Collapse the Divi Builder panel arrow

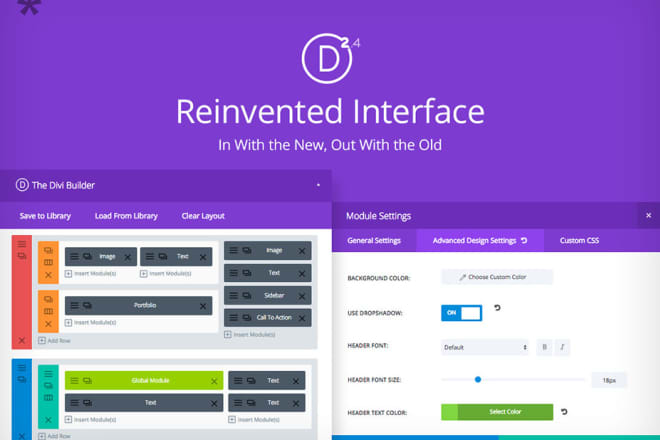[x=318, y=185]
